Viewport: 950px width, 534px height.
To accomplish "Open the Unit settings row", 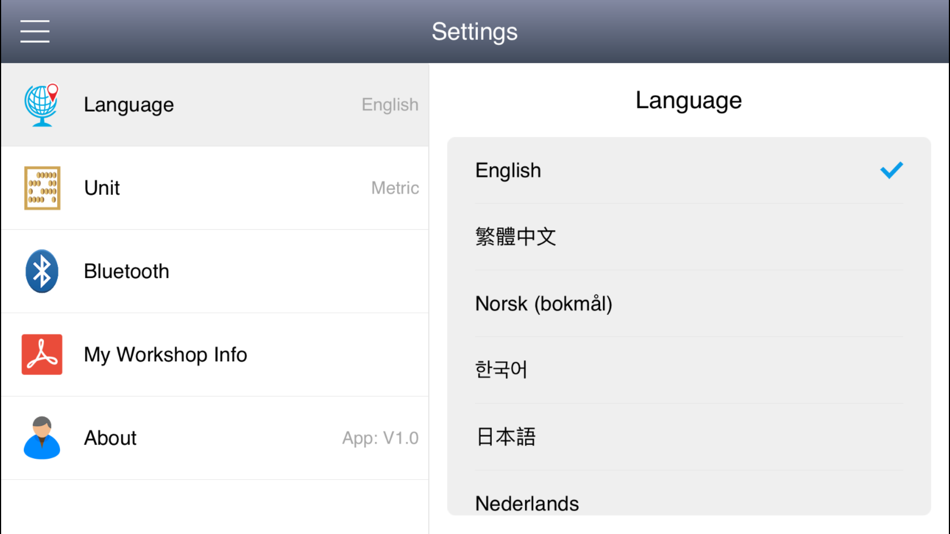I will coord(215,188).
